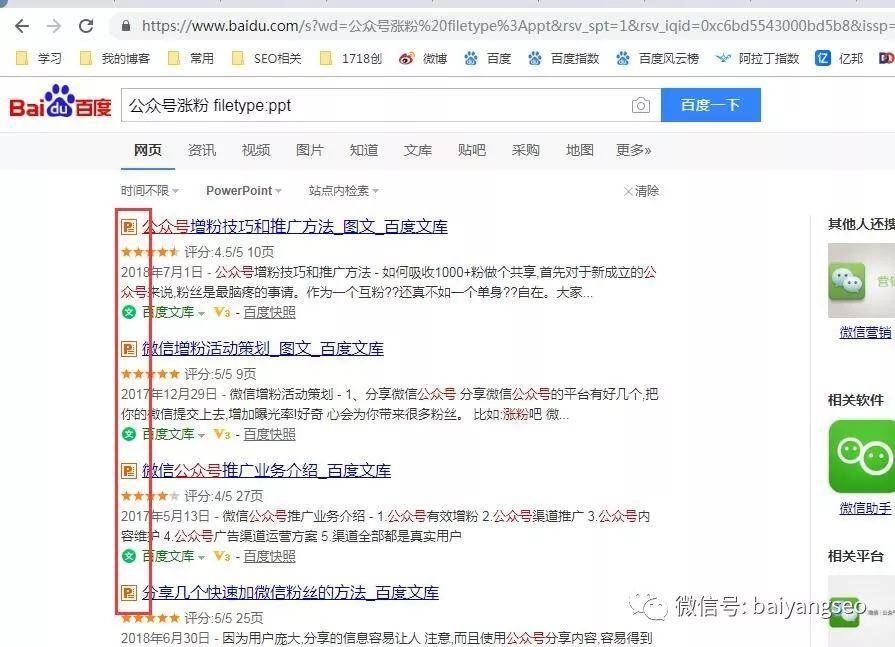Open the 微博 bookmark
The height and width of the screenshot is (647, 895).
click(x=423, y=58)
